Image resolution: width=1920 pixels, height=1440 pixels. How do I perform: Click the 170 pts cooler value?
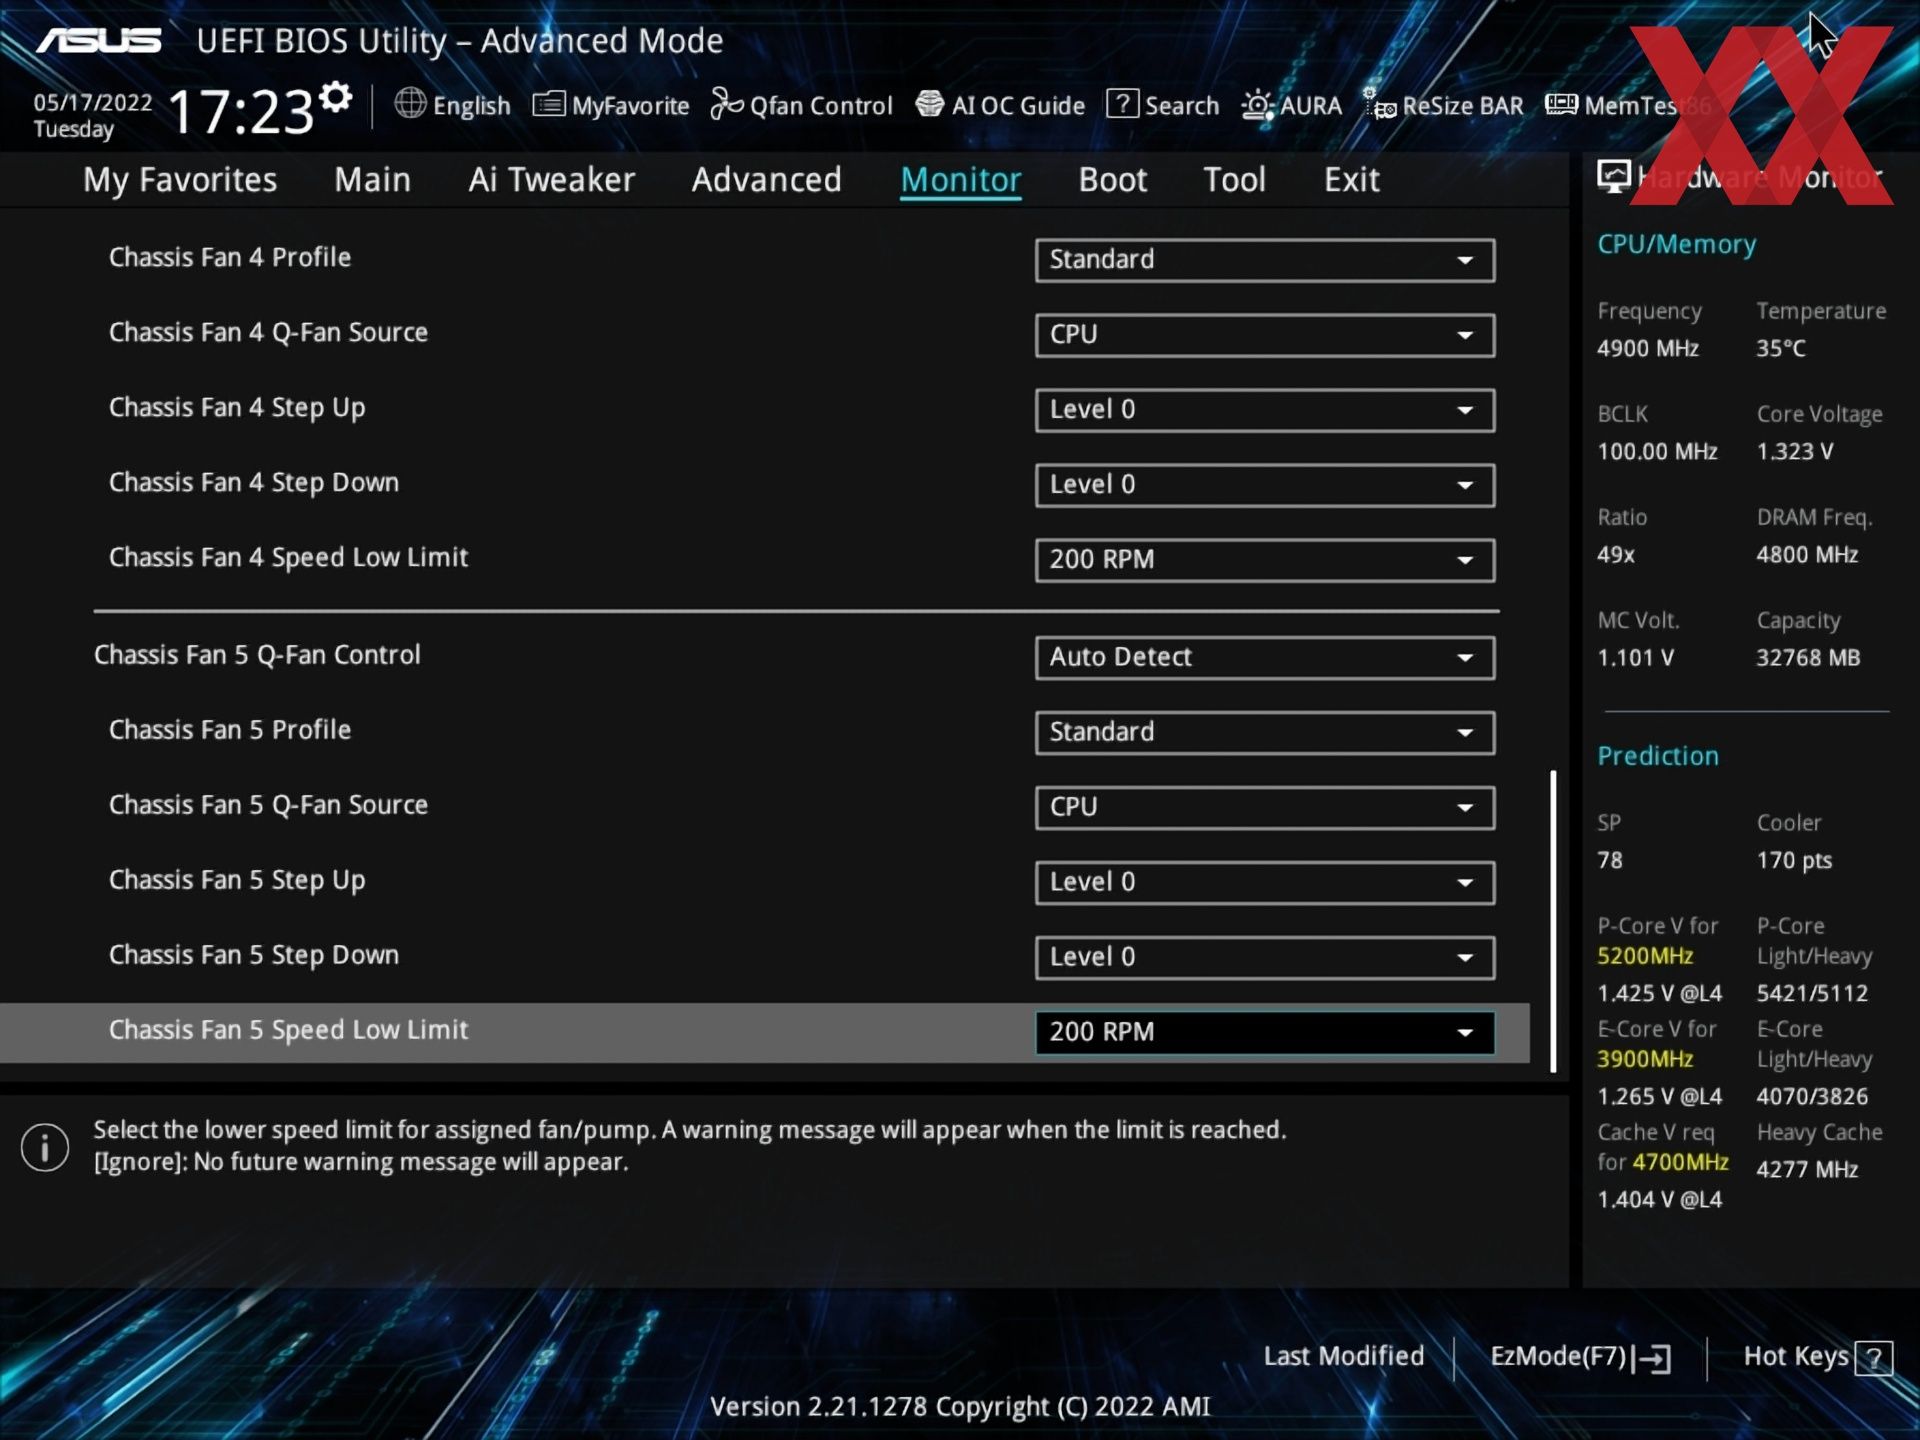coord(1794,861)
